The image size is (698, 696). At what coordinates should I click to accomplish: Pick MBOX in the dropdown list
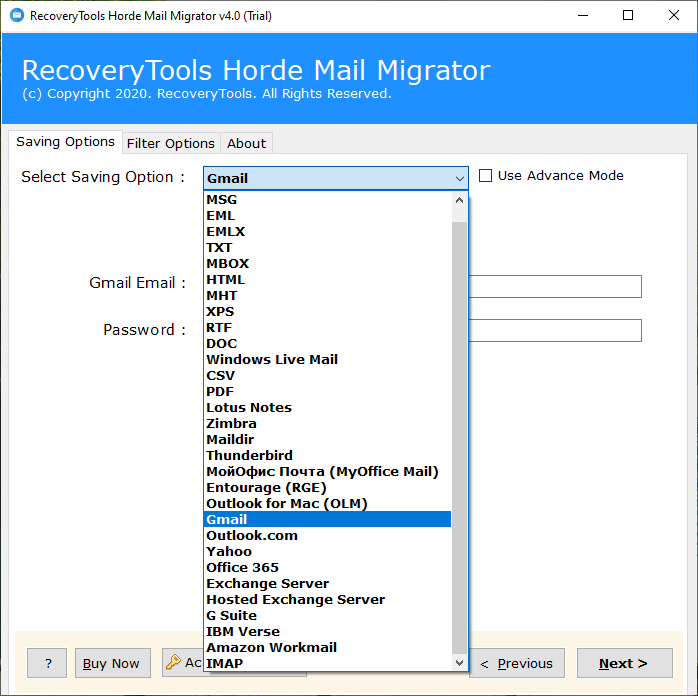tap(328, 264)
